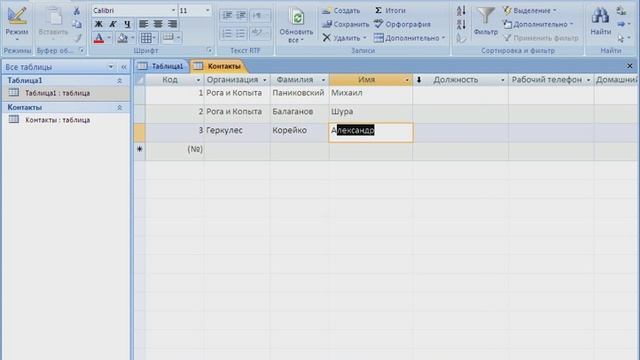
Task: Delete record using Удалить
Action: [344, 38]
